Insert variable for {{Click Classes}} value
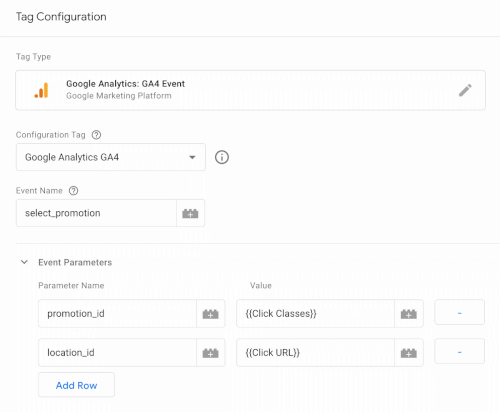Viewport: 500px width, 412px height. click(409, 314)
